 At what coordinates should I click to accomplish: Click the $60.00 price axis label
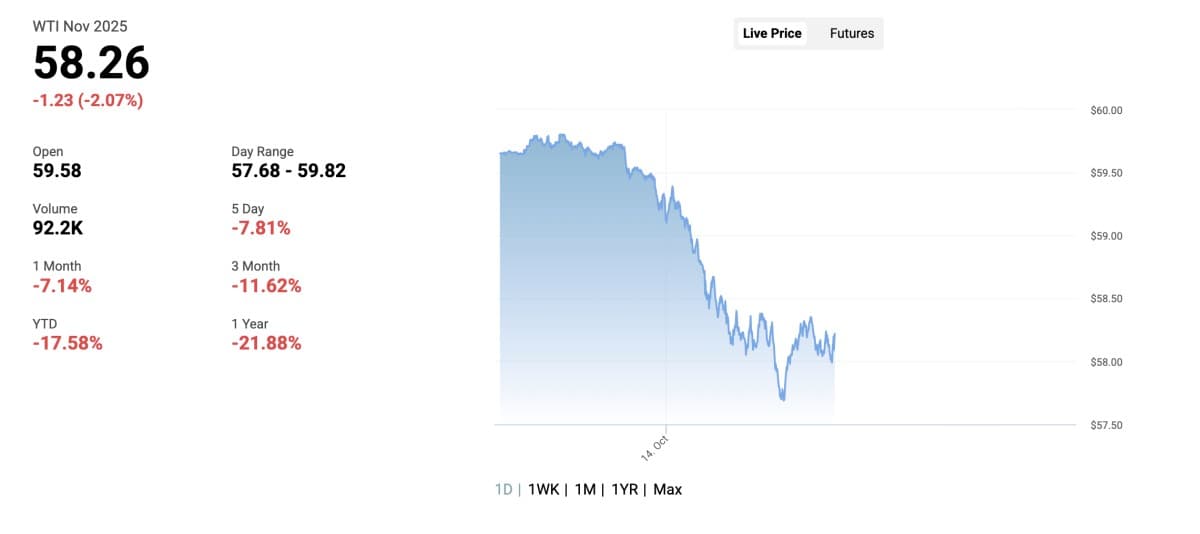tap(1107, 110)
